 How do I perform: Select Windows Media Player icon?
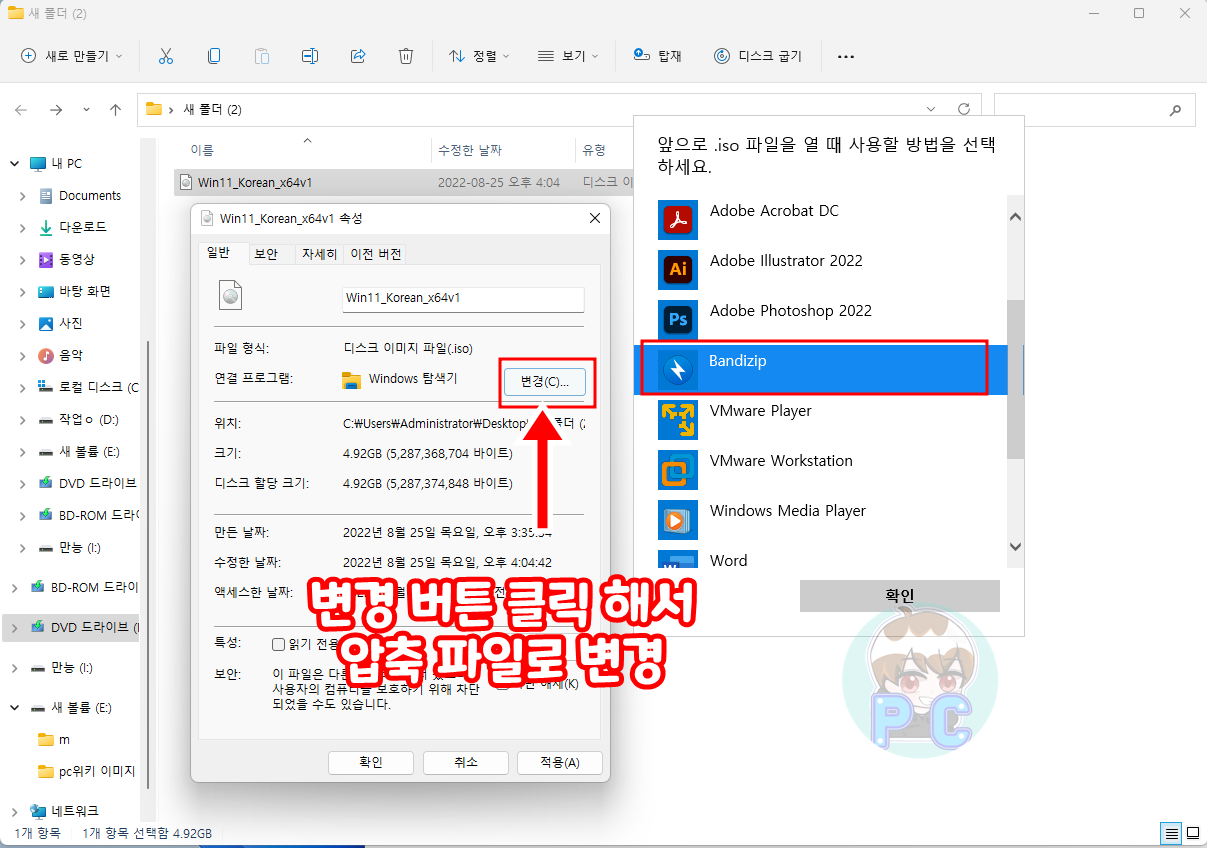[x=677, y=520]
